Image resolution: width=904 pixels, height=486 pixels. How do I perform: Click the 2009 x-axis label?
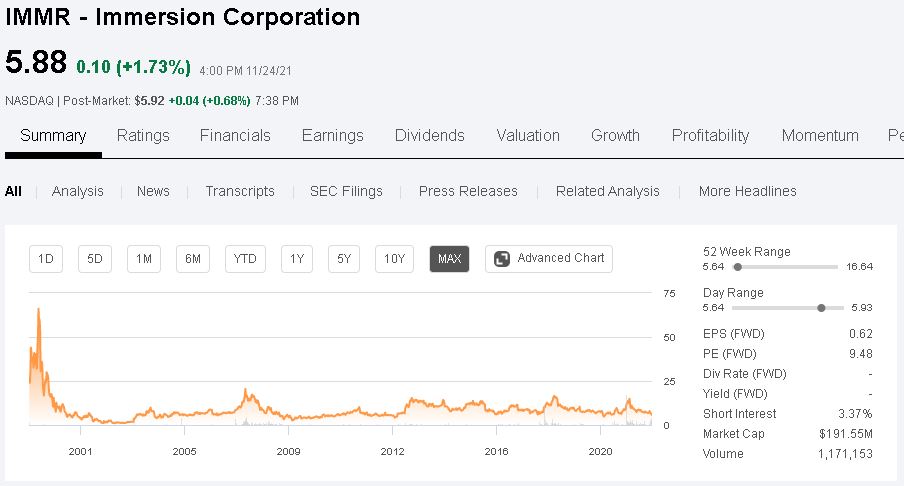point(288,451)
